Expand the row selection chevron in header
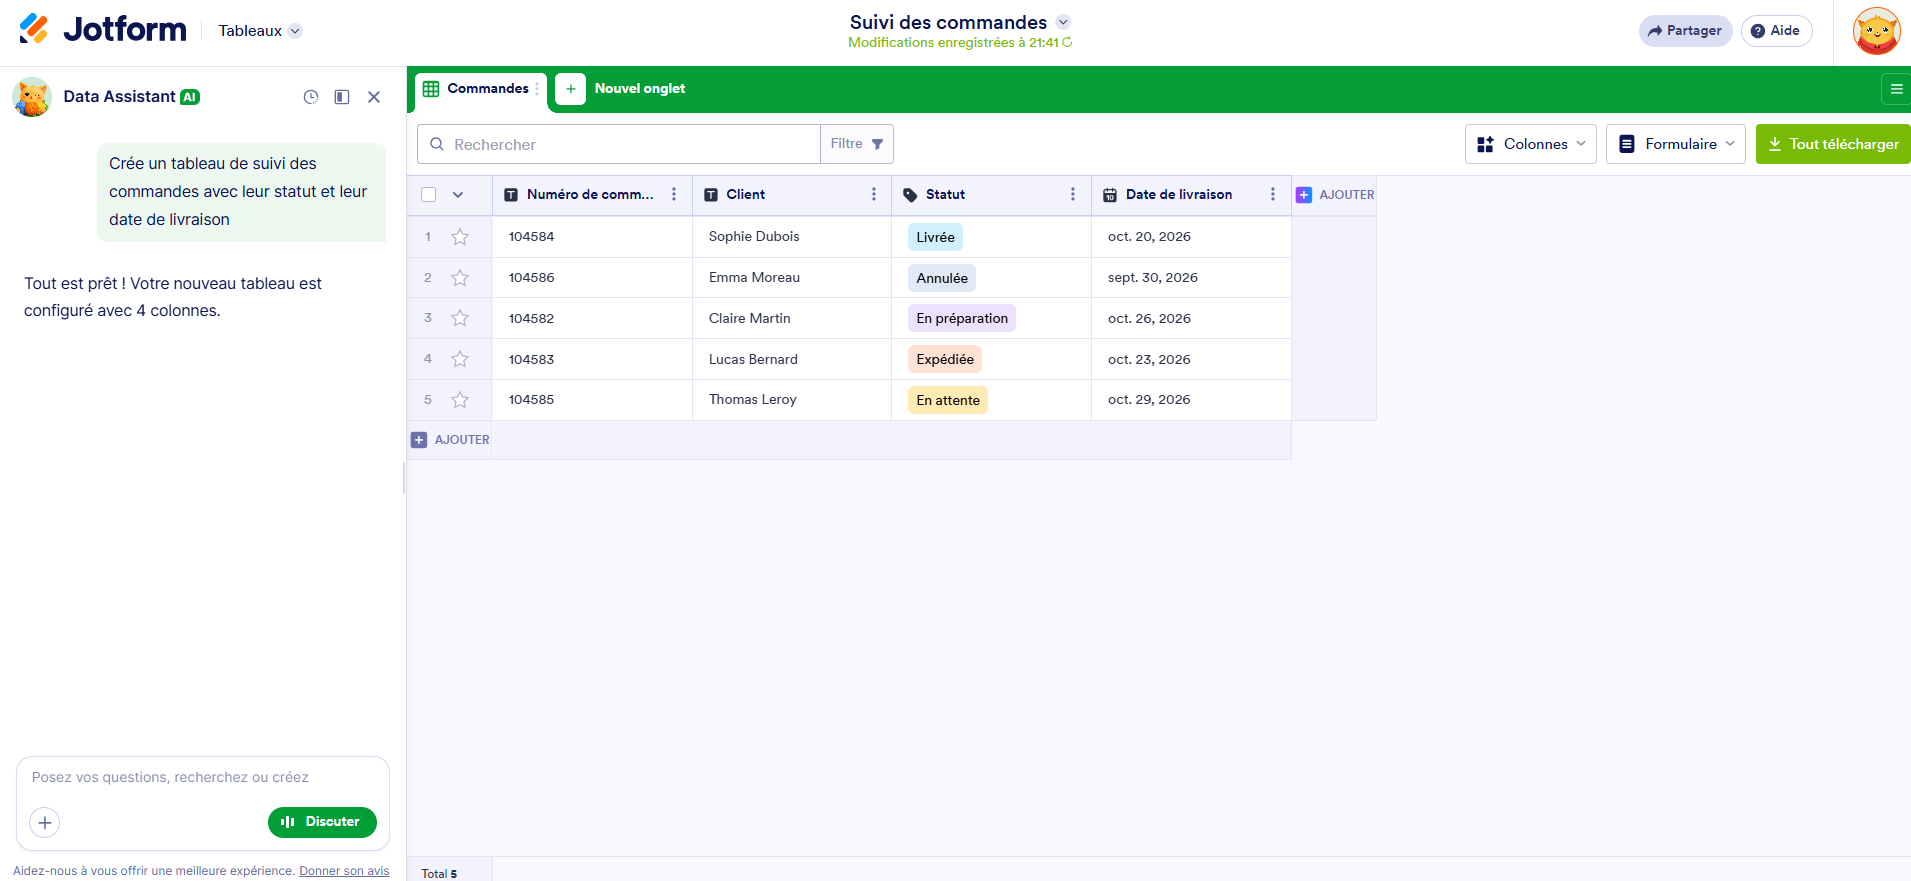 click(458, 195)
